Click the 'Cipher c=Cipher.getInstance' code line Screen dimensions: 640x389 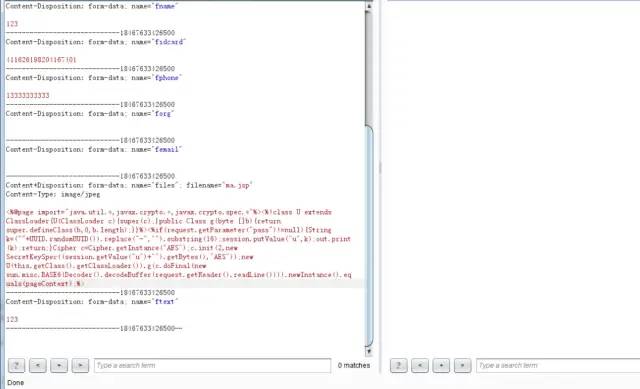click(x=122, y=248)
